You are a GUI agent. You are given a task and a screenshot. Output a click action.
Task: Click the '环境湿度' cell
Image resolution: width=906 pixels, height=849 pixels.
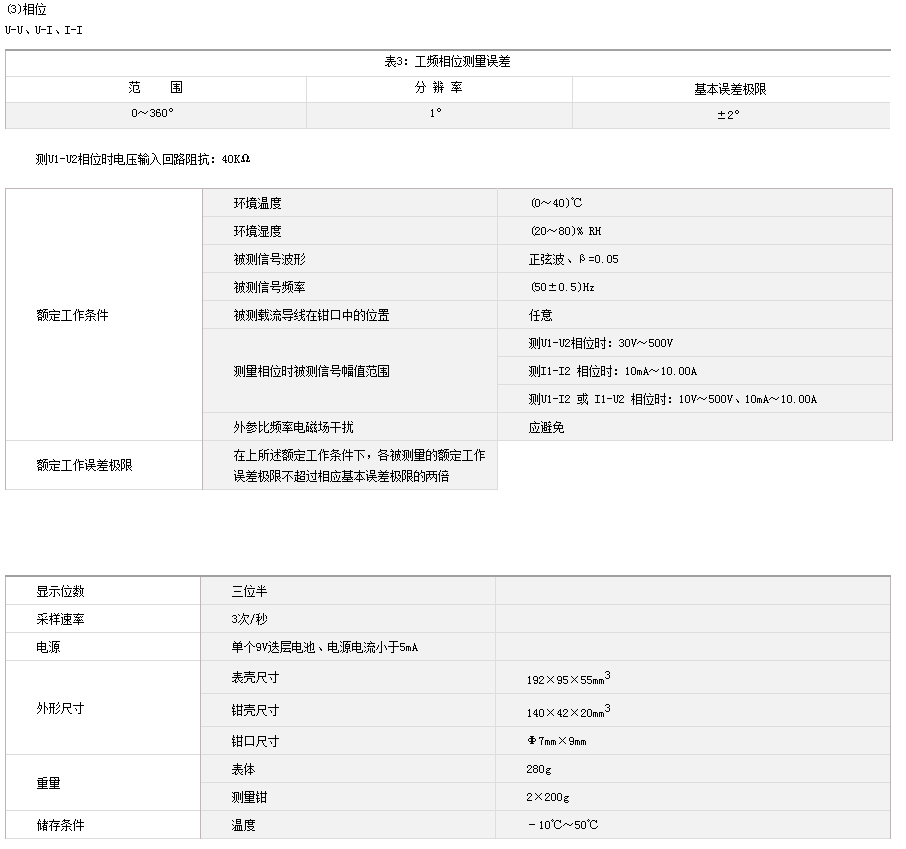[257, 231]
